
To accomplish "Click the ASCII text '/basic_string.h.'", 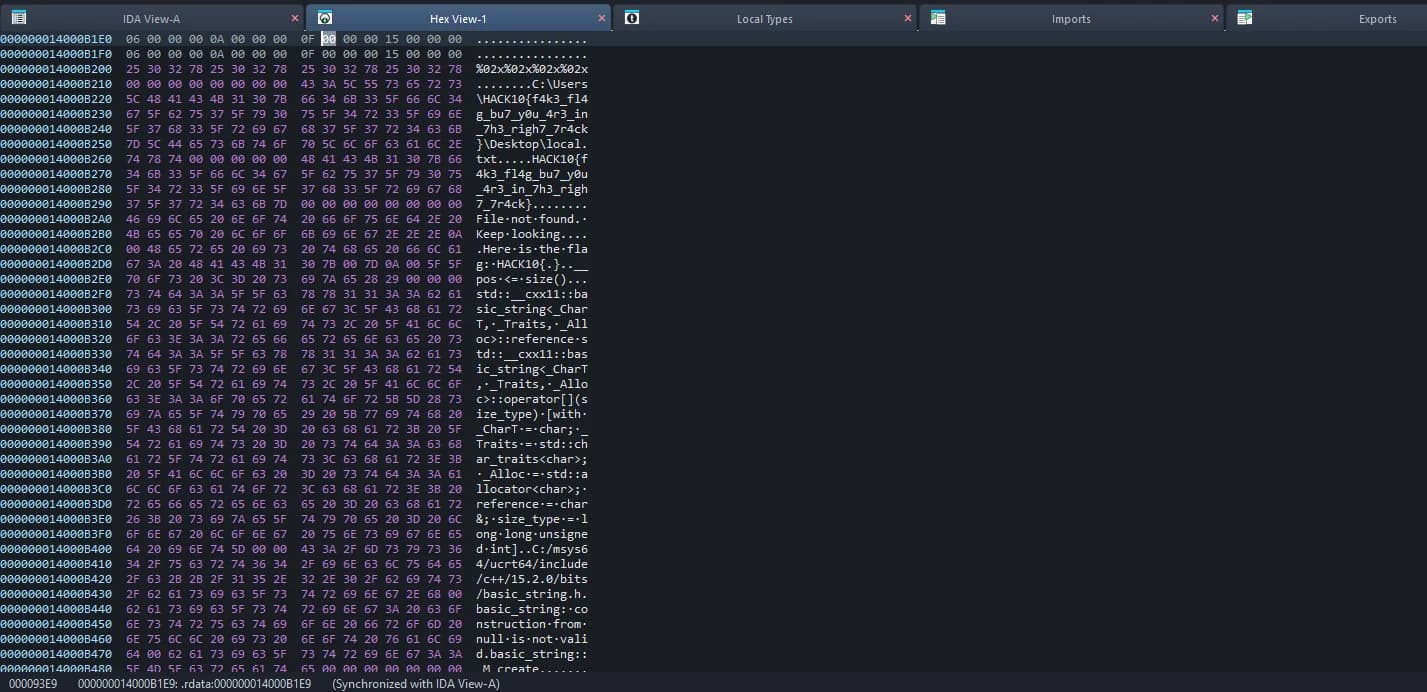I will (532, 594).
